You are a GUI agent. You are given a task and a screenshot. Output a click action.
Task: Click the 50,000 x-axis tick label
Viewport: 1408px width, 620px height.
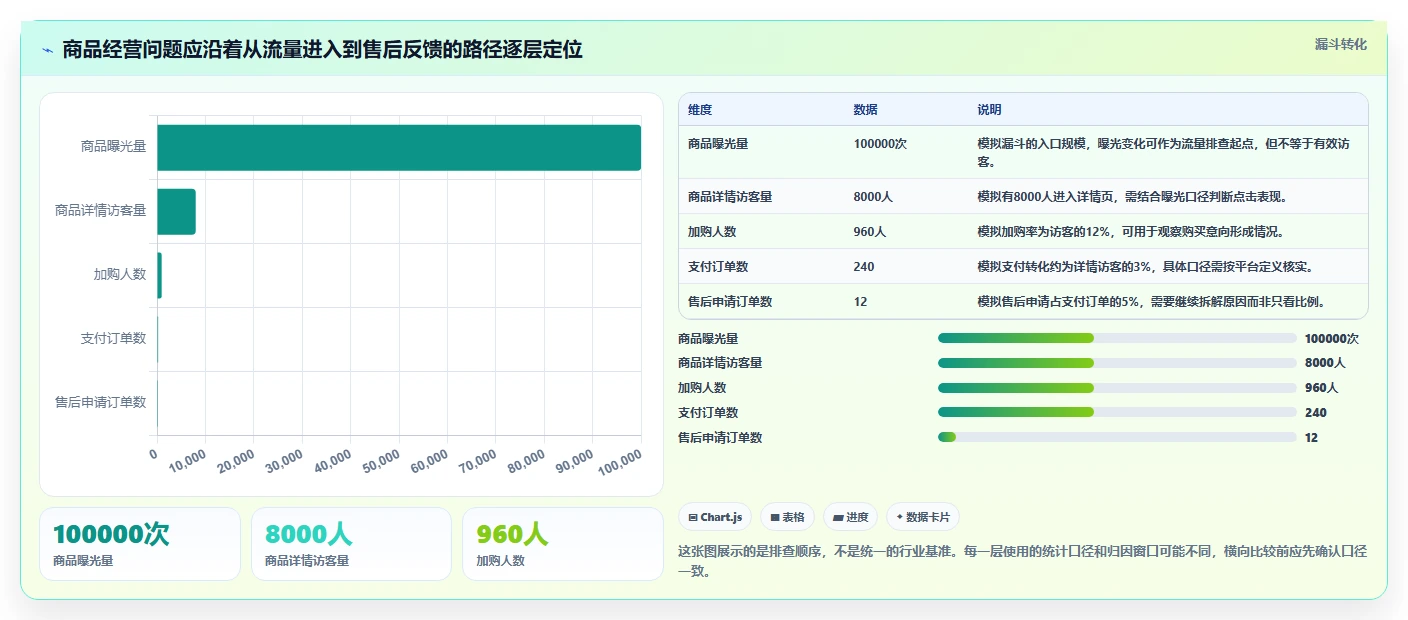point(381,462)
